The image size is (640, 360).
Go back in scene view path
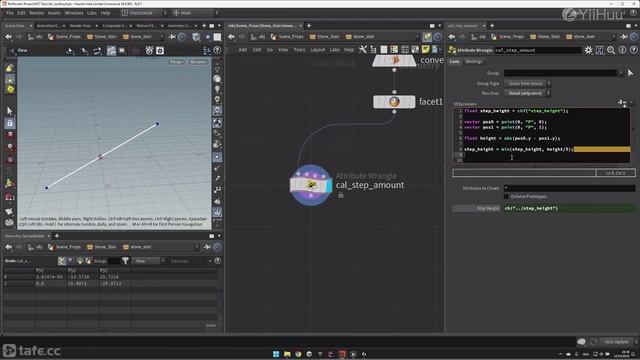click(x=8, y=37)
